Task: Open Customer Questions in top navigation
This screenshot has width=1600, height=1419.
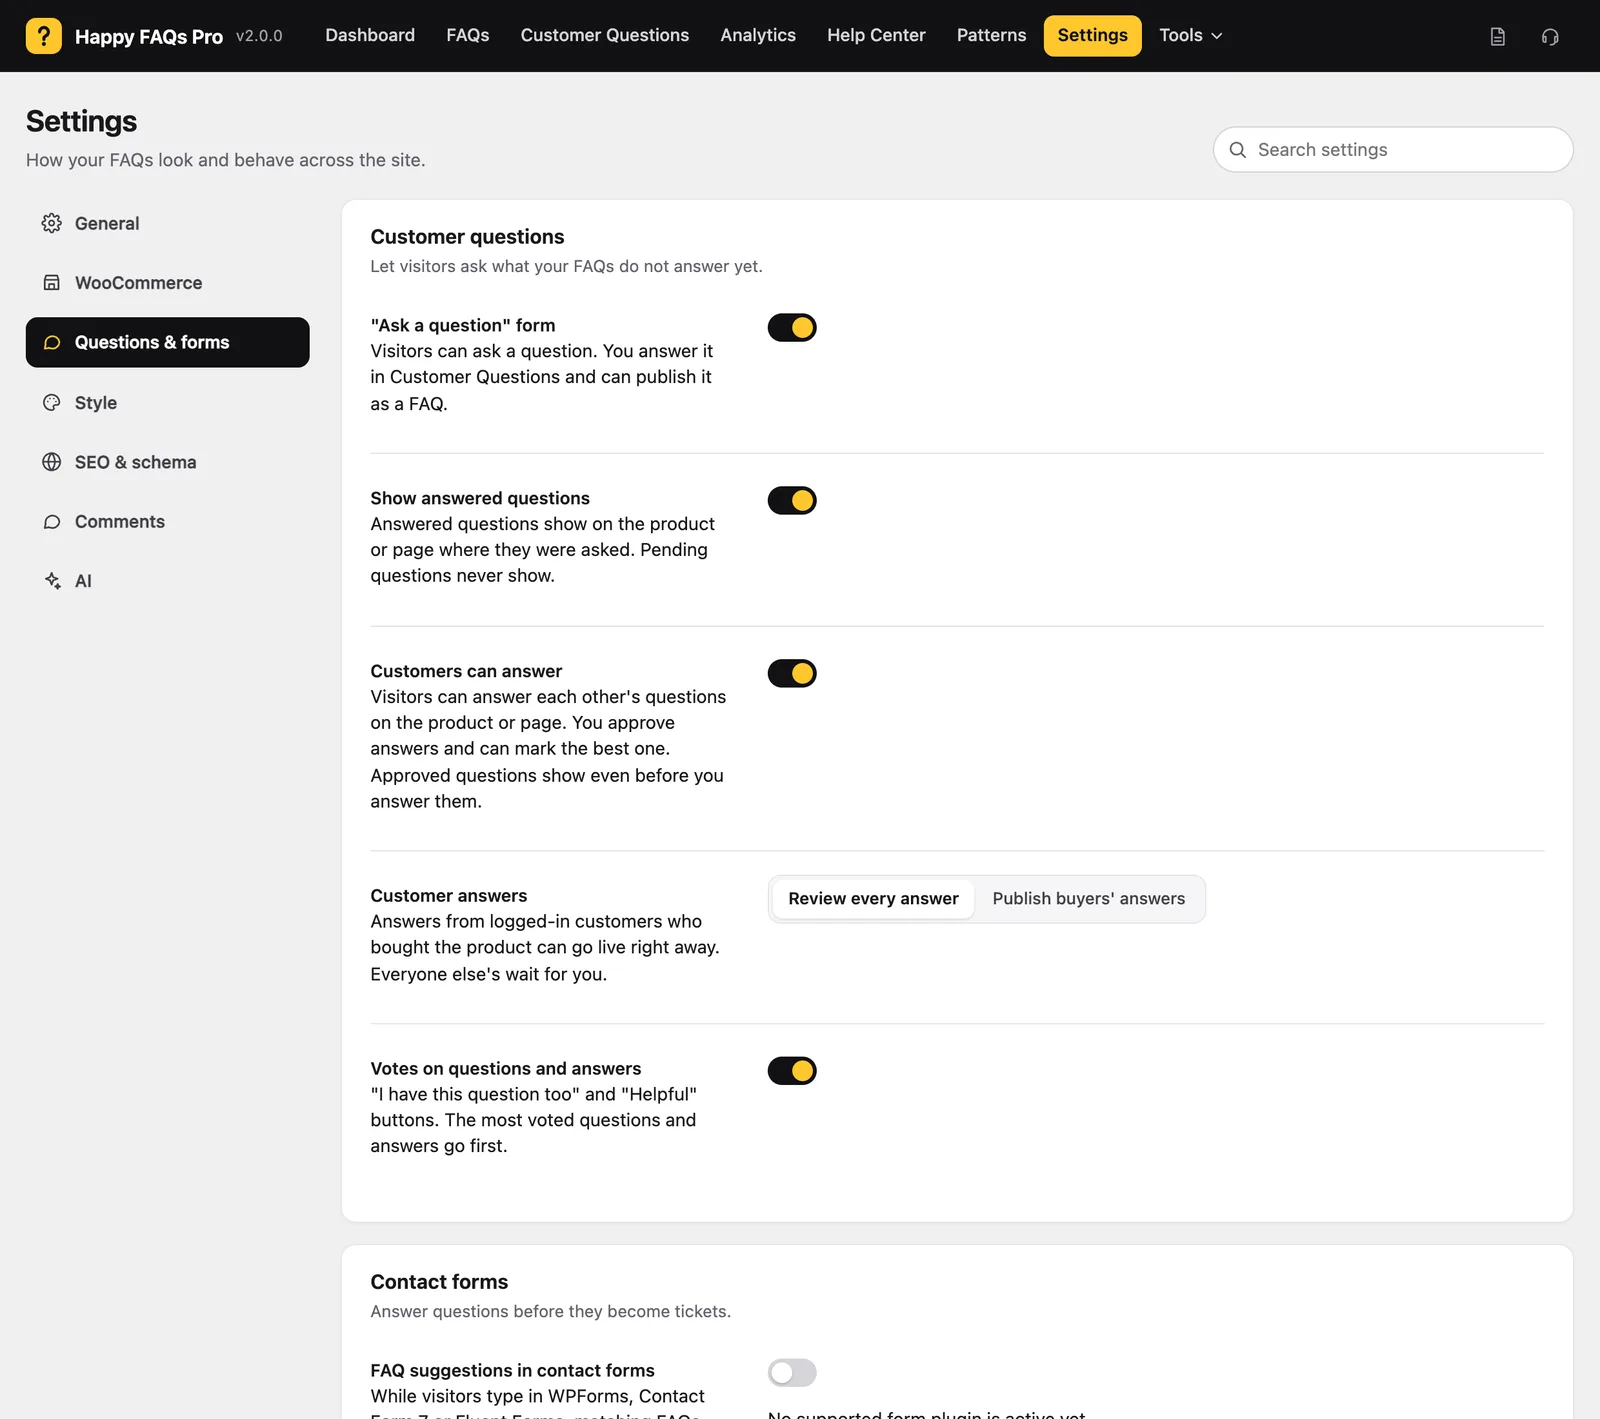Action: pyautogui.click(x=605, y=36)
